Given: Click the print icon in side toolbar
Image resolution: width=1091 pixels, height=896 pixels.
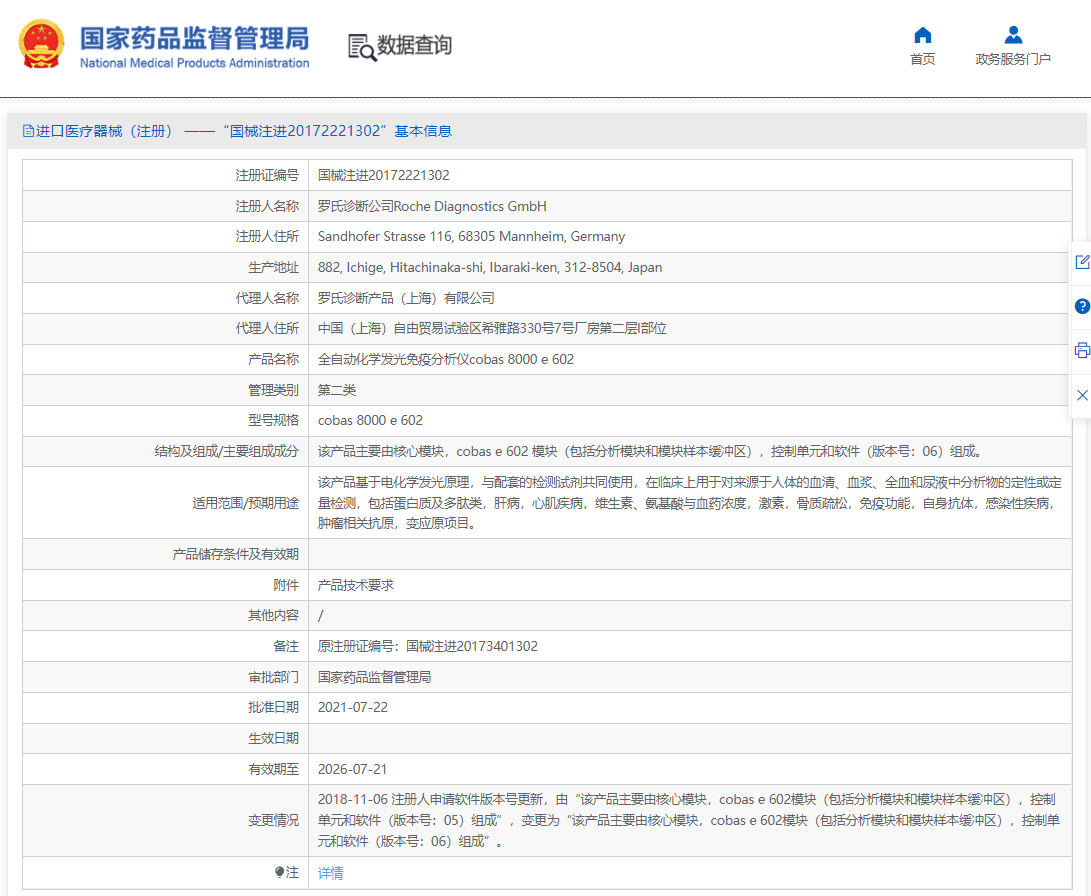Looking at the screenshot, I should coord(1082,350).
